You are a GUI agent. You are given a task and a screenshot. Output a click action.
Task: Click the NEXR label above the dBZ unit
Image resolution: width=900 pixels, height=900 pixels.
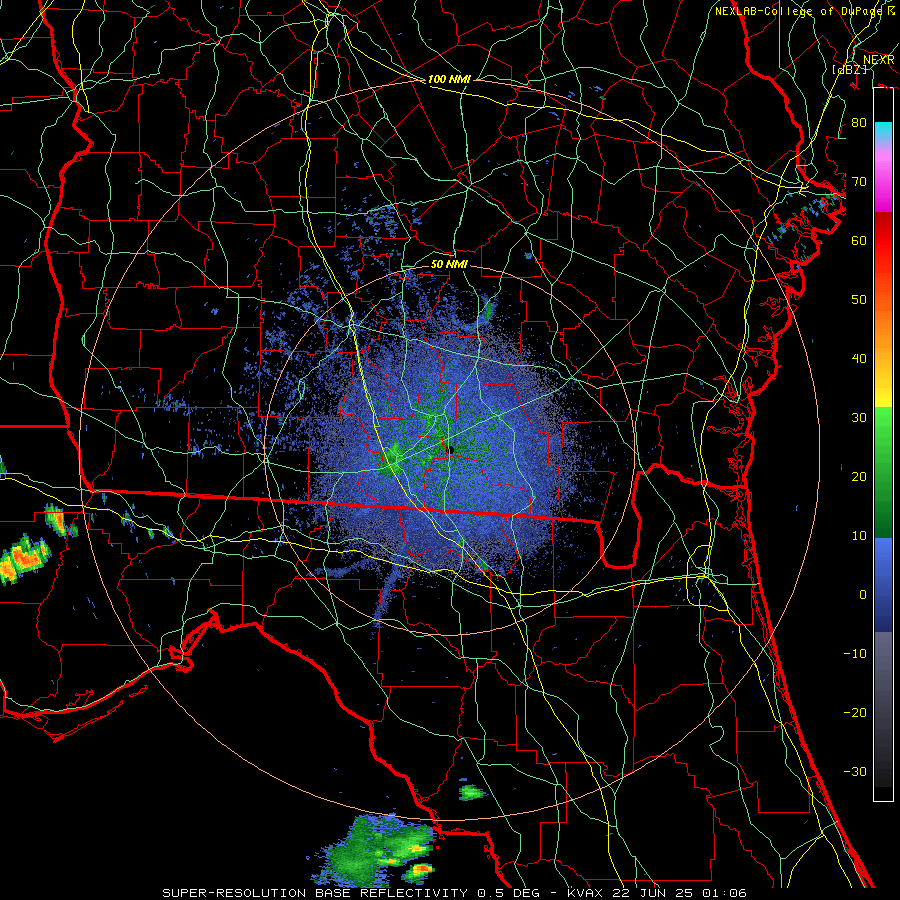[x=879, y=60]
